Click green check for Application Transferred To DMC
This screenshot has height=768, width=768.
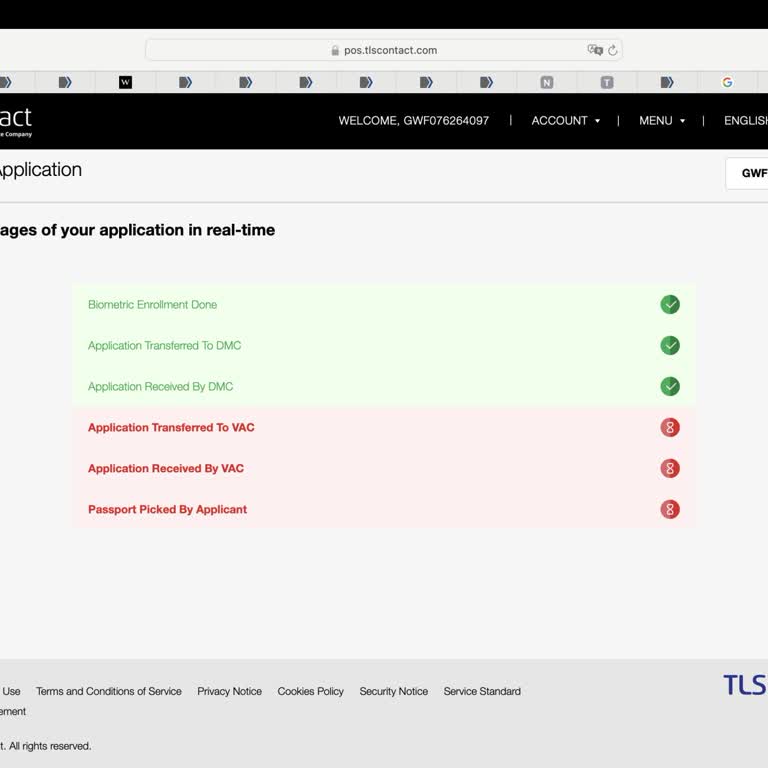click(x=670, y=345)
